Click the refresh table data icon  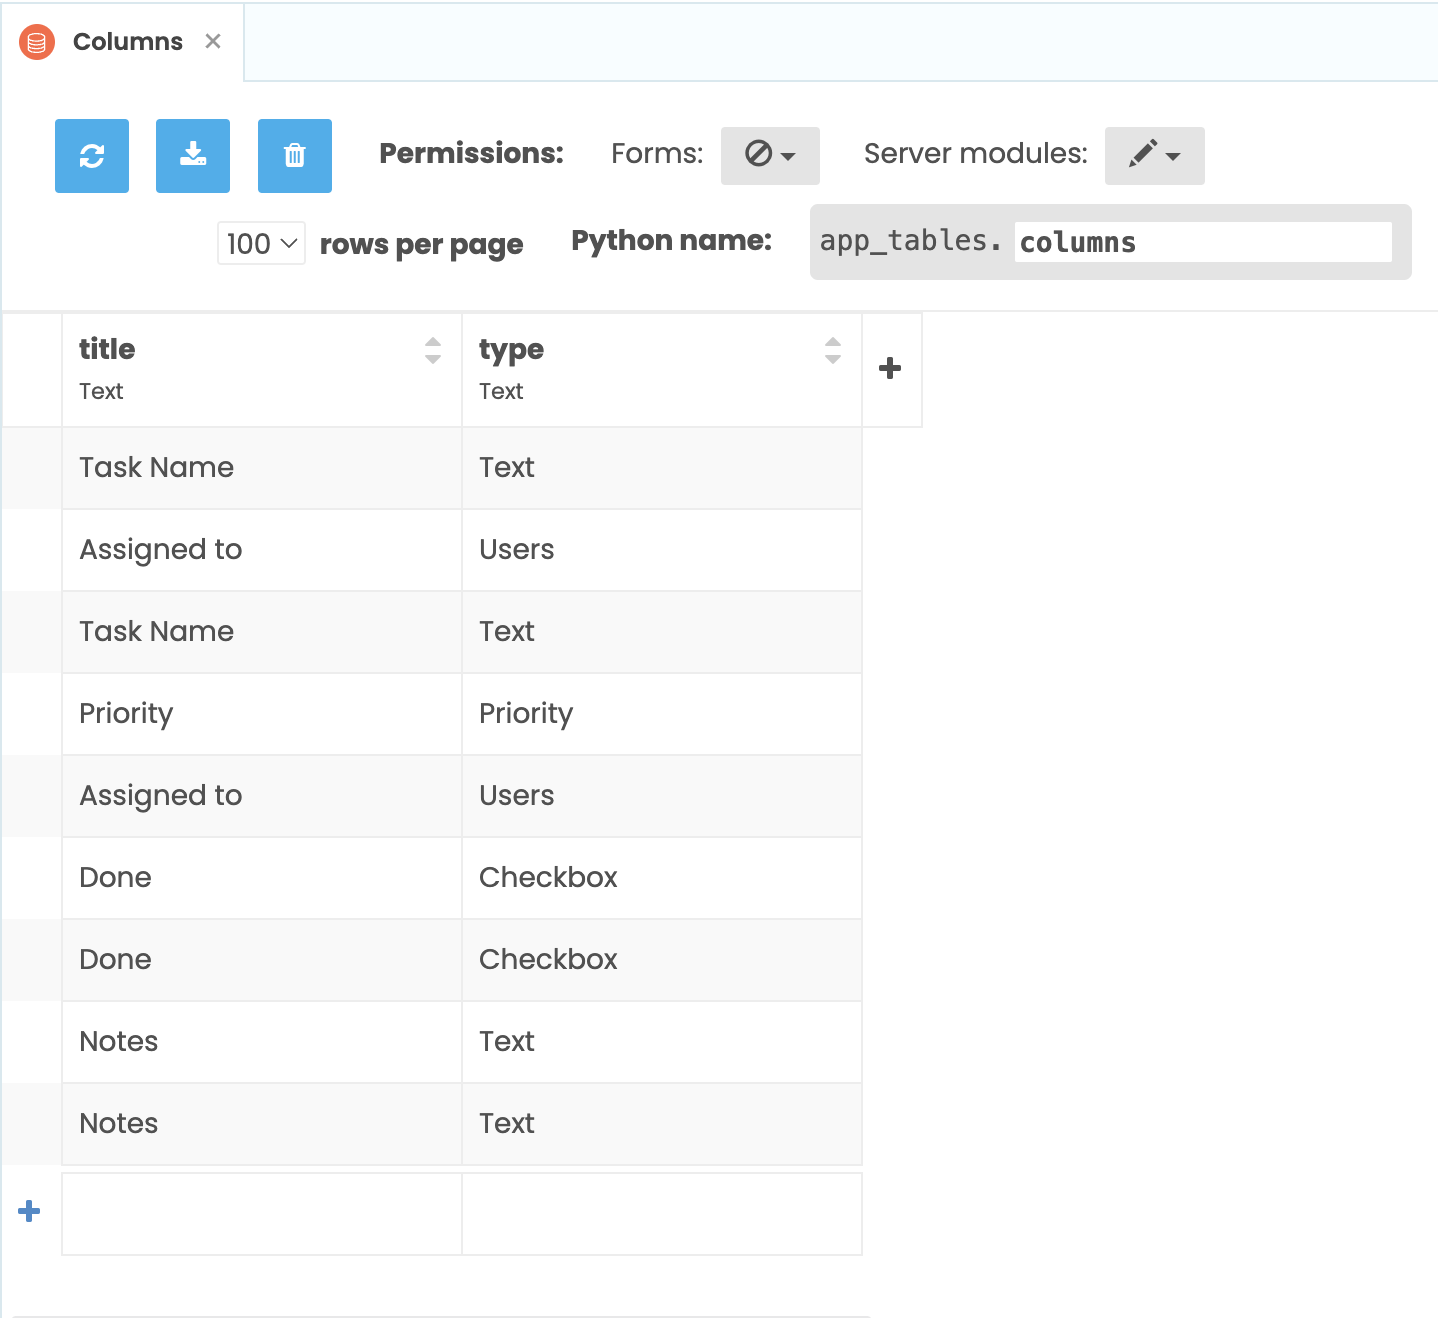click(x=91, y=156)
